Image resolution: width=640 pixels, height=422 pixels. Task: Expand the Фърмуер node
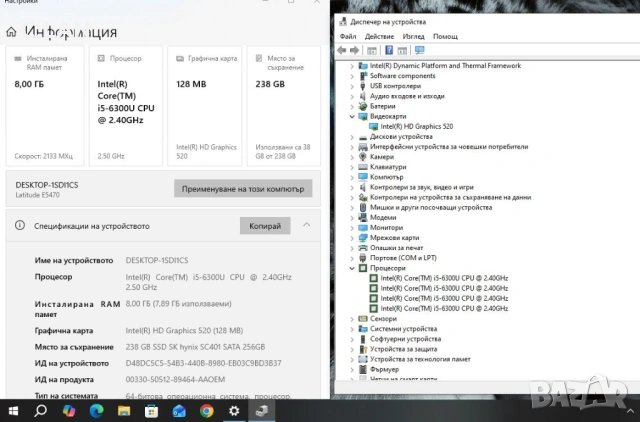coord(352,370)
